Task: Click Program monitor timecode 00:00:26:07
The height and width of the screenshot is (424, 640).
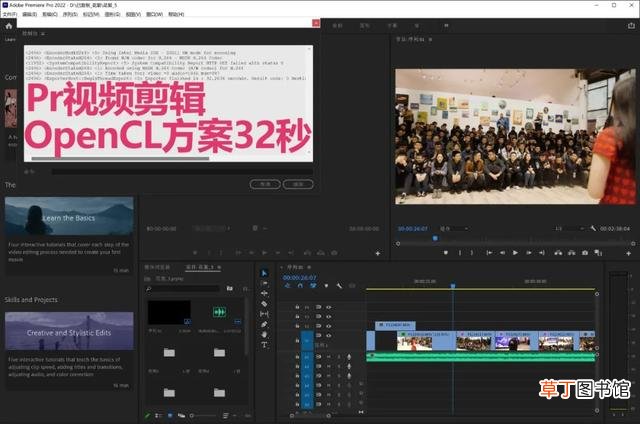Action: coord(413,229)
